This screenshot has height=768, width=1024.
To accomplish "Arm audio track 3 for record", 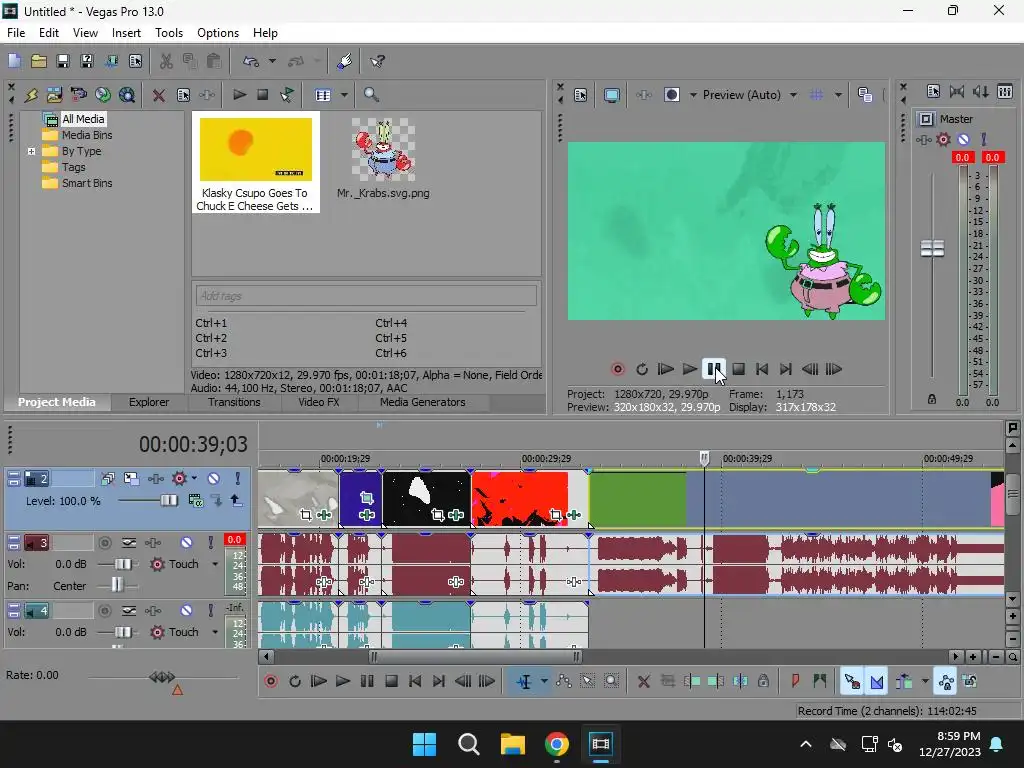I will tap(104, 543).
